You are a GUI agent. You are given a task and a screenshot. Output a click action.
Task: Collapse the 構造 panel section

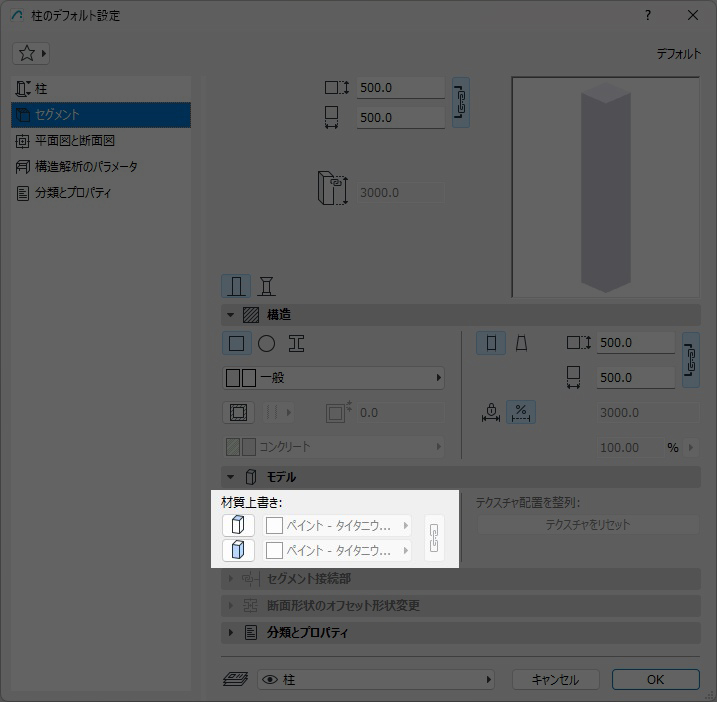[x=231, y=315]
